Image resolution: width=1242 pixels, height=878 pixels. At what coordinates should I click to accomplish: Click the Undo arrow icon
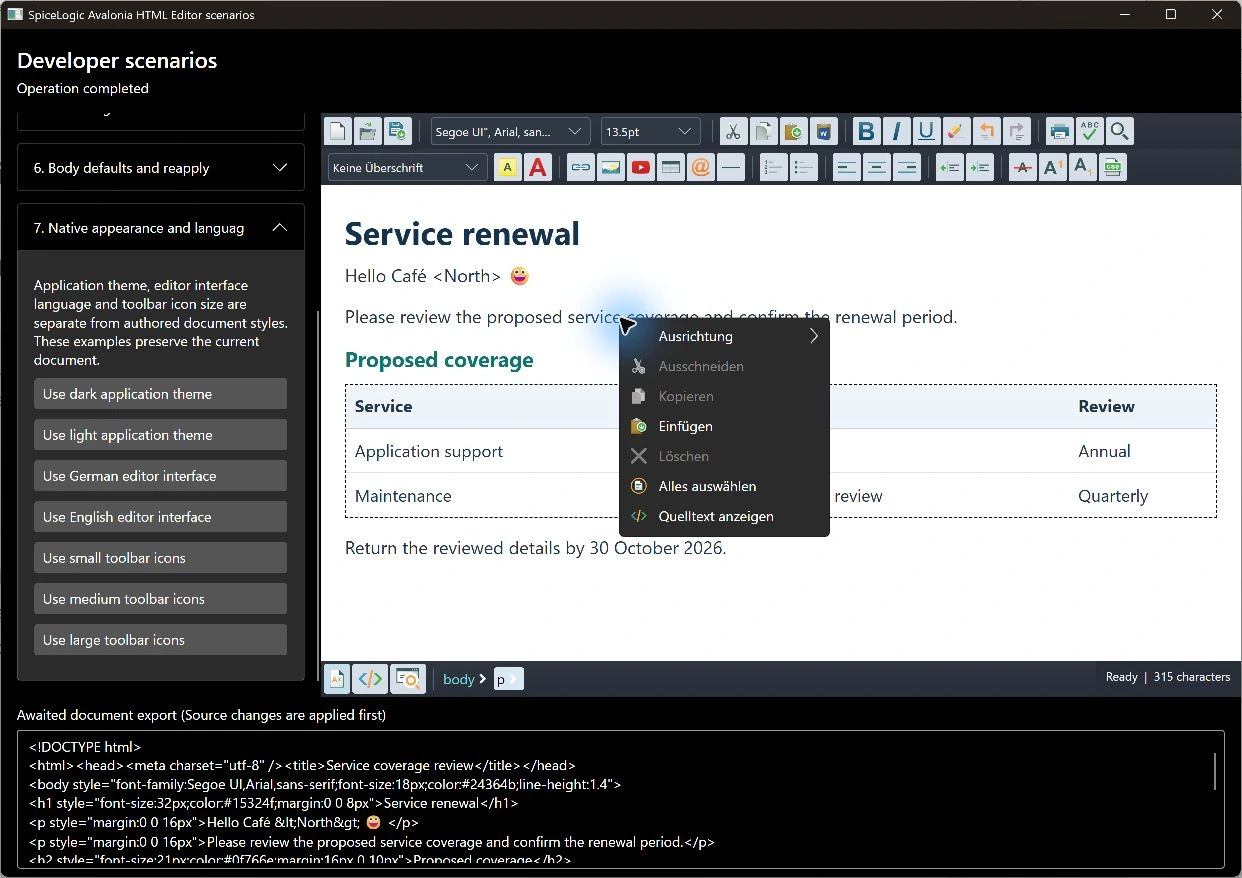point(987,131)
